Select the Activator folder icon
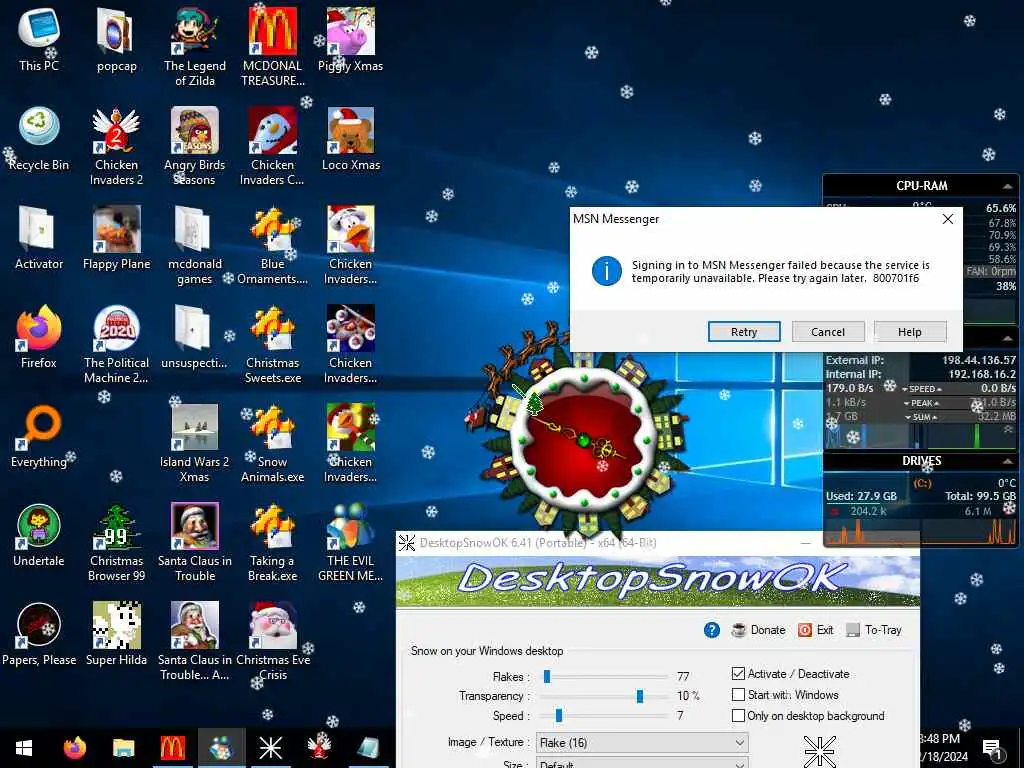 click(39, 238)
